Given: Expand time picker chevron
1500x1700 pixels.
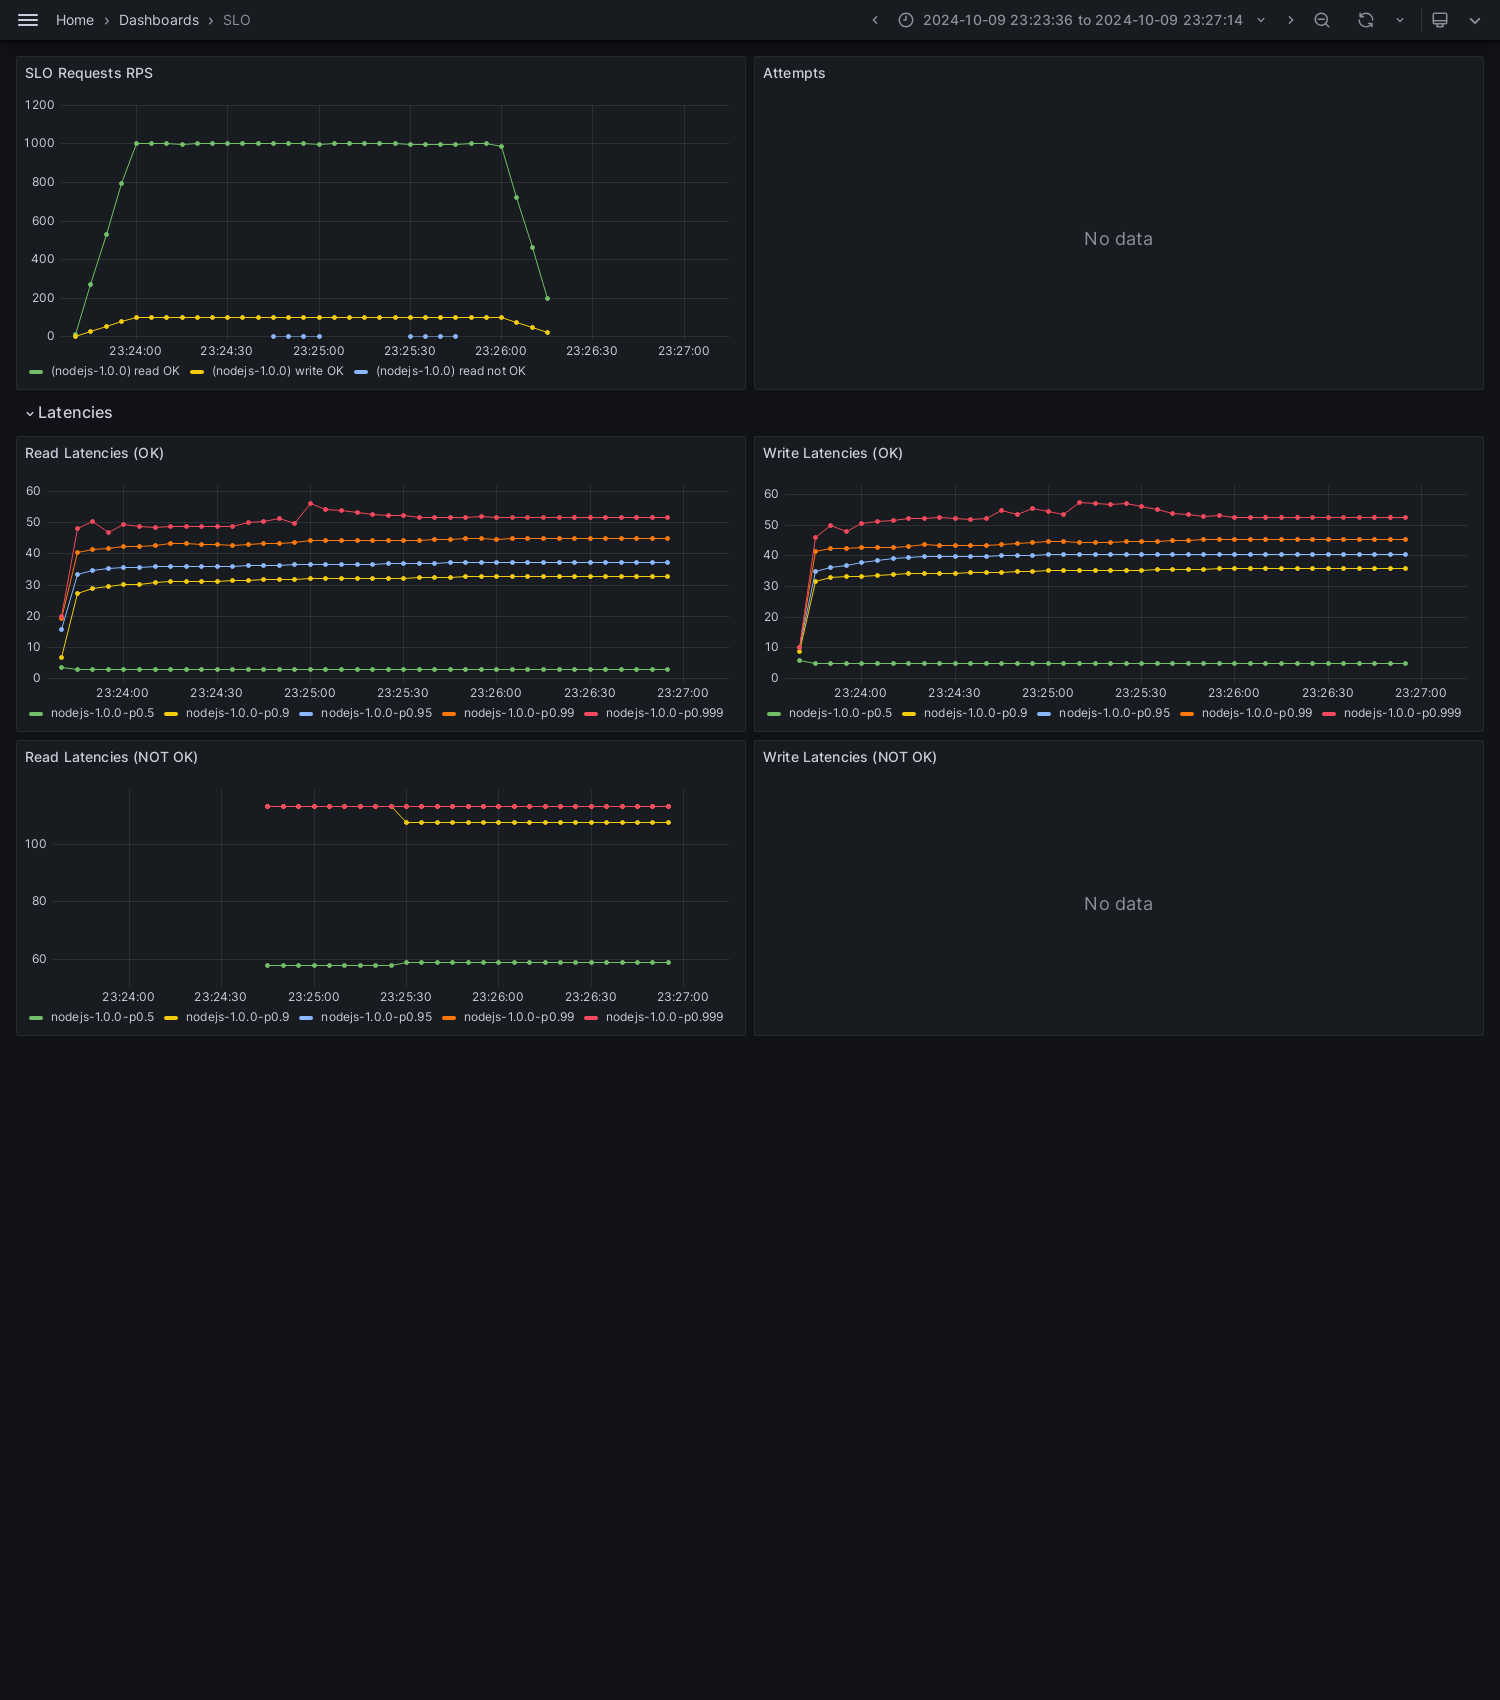Looking at the screenshot, I should 1261,20.
